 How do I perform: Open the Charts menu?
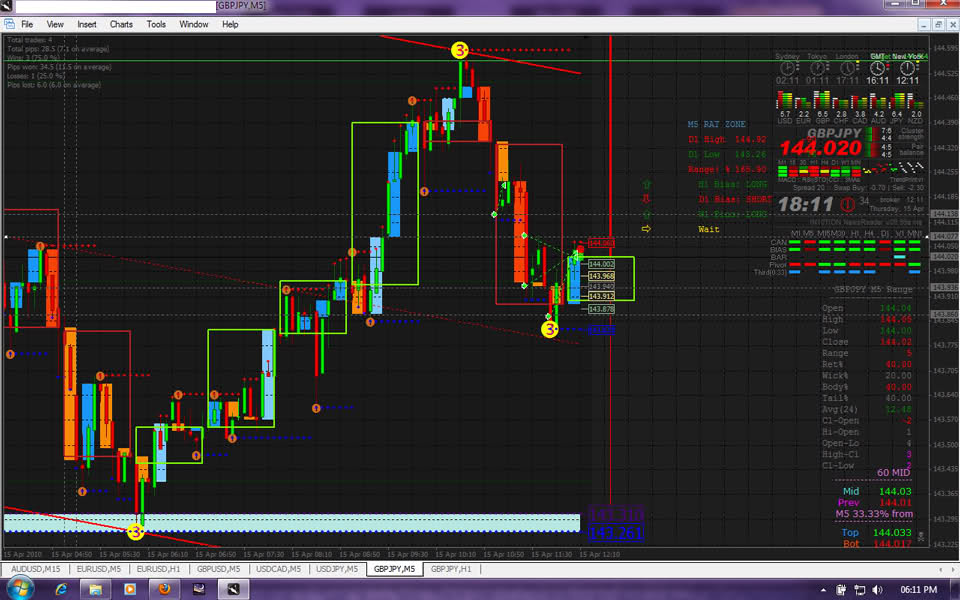(121, 24)
